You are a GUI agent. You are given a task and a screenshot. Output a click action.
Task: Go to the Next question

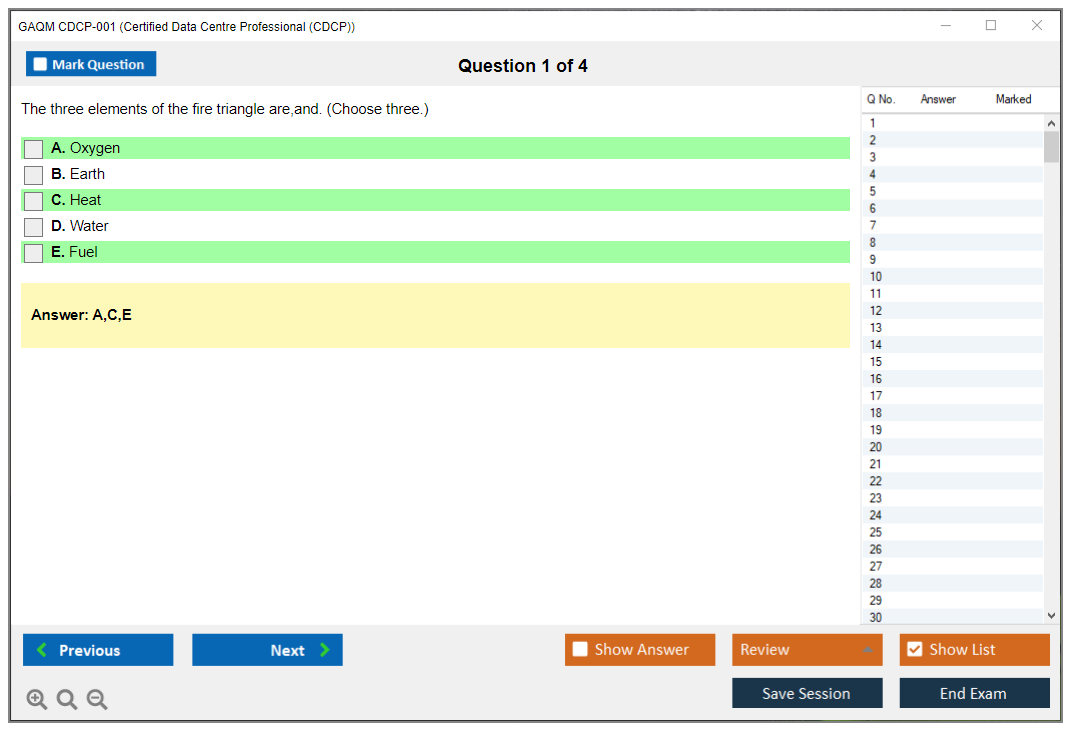pyautogui.click(x=267, y=650)
